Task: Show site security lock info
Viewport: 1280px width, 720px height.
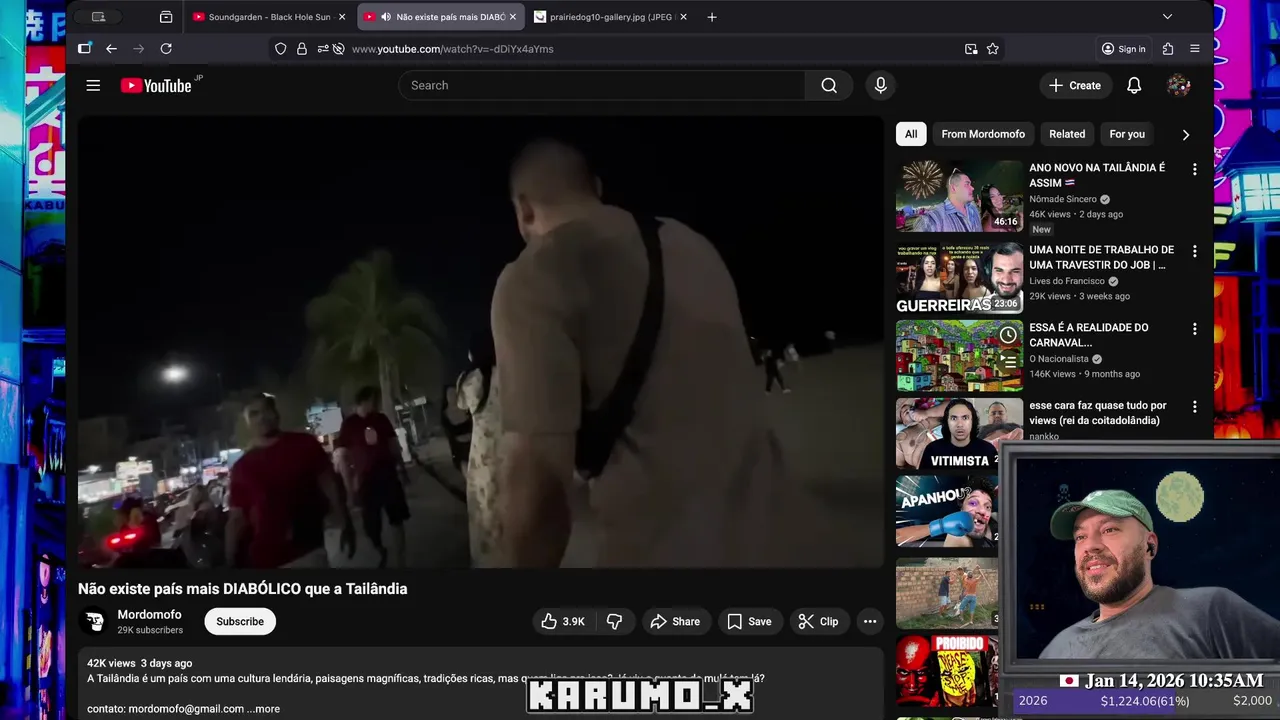Action: (301, 48)
